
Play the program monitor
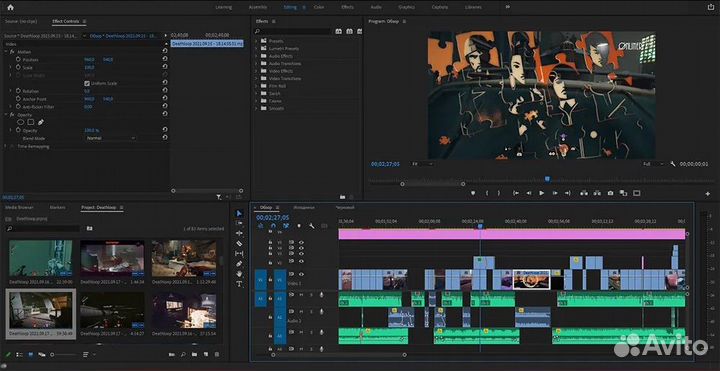click(x=542, y=193)
